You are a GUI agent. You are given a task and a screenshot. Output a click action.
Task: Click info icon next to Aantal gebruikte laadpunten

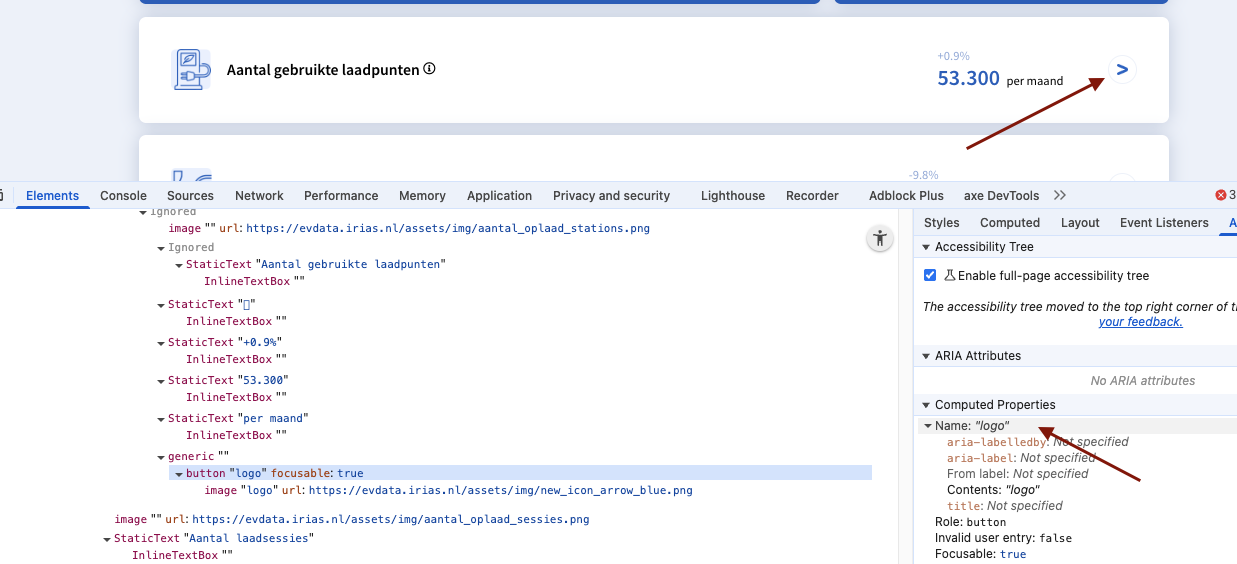click(429, 69)
